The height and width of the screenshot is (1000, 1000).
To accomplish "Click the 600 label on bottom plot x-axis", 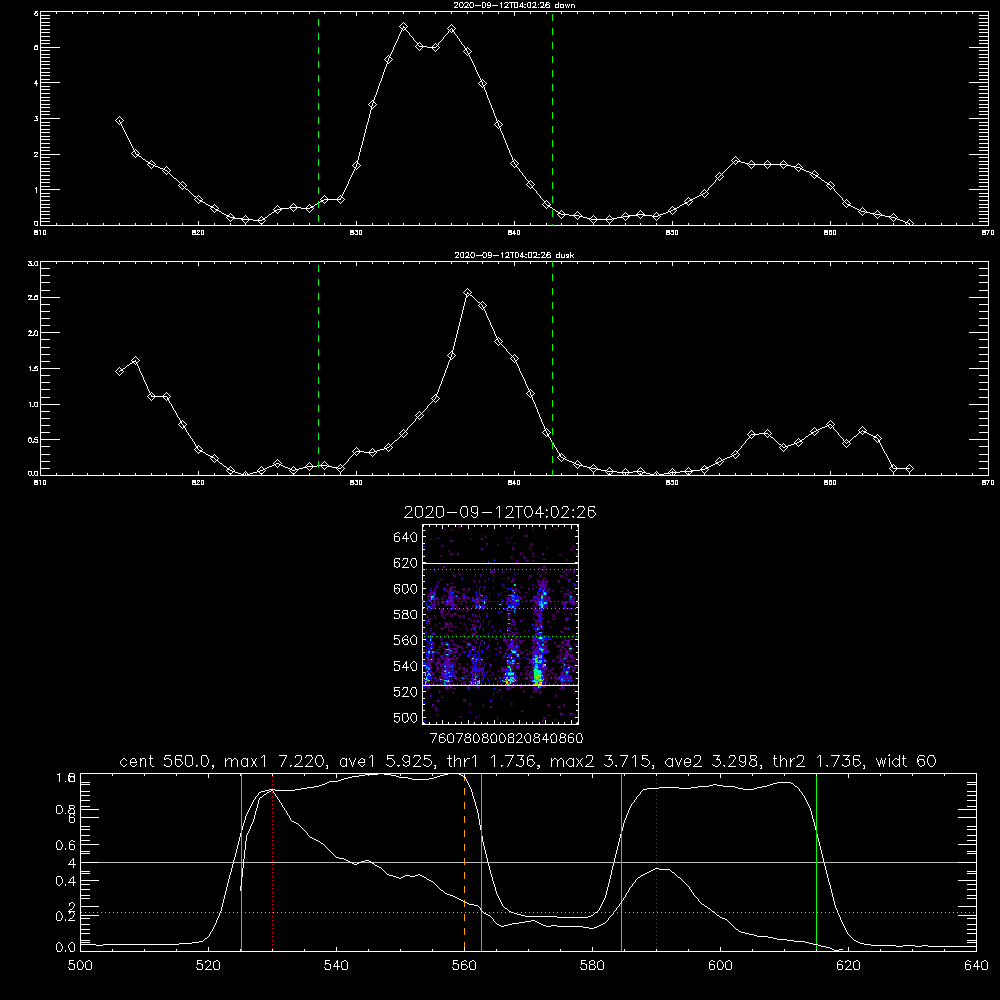I will (x=721, y=966).
